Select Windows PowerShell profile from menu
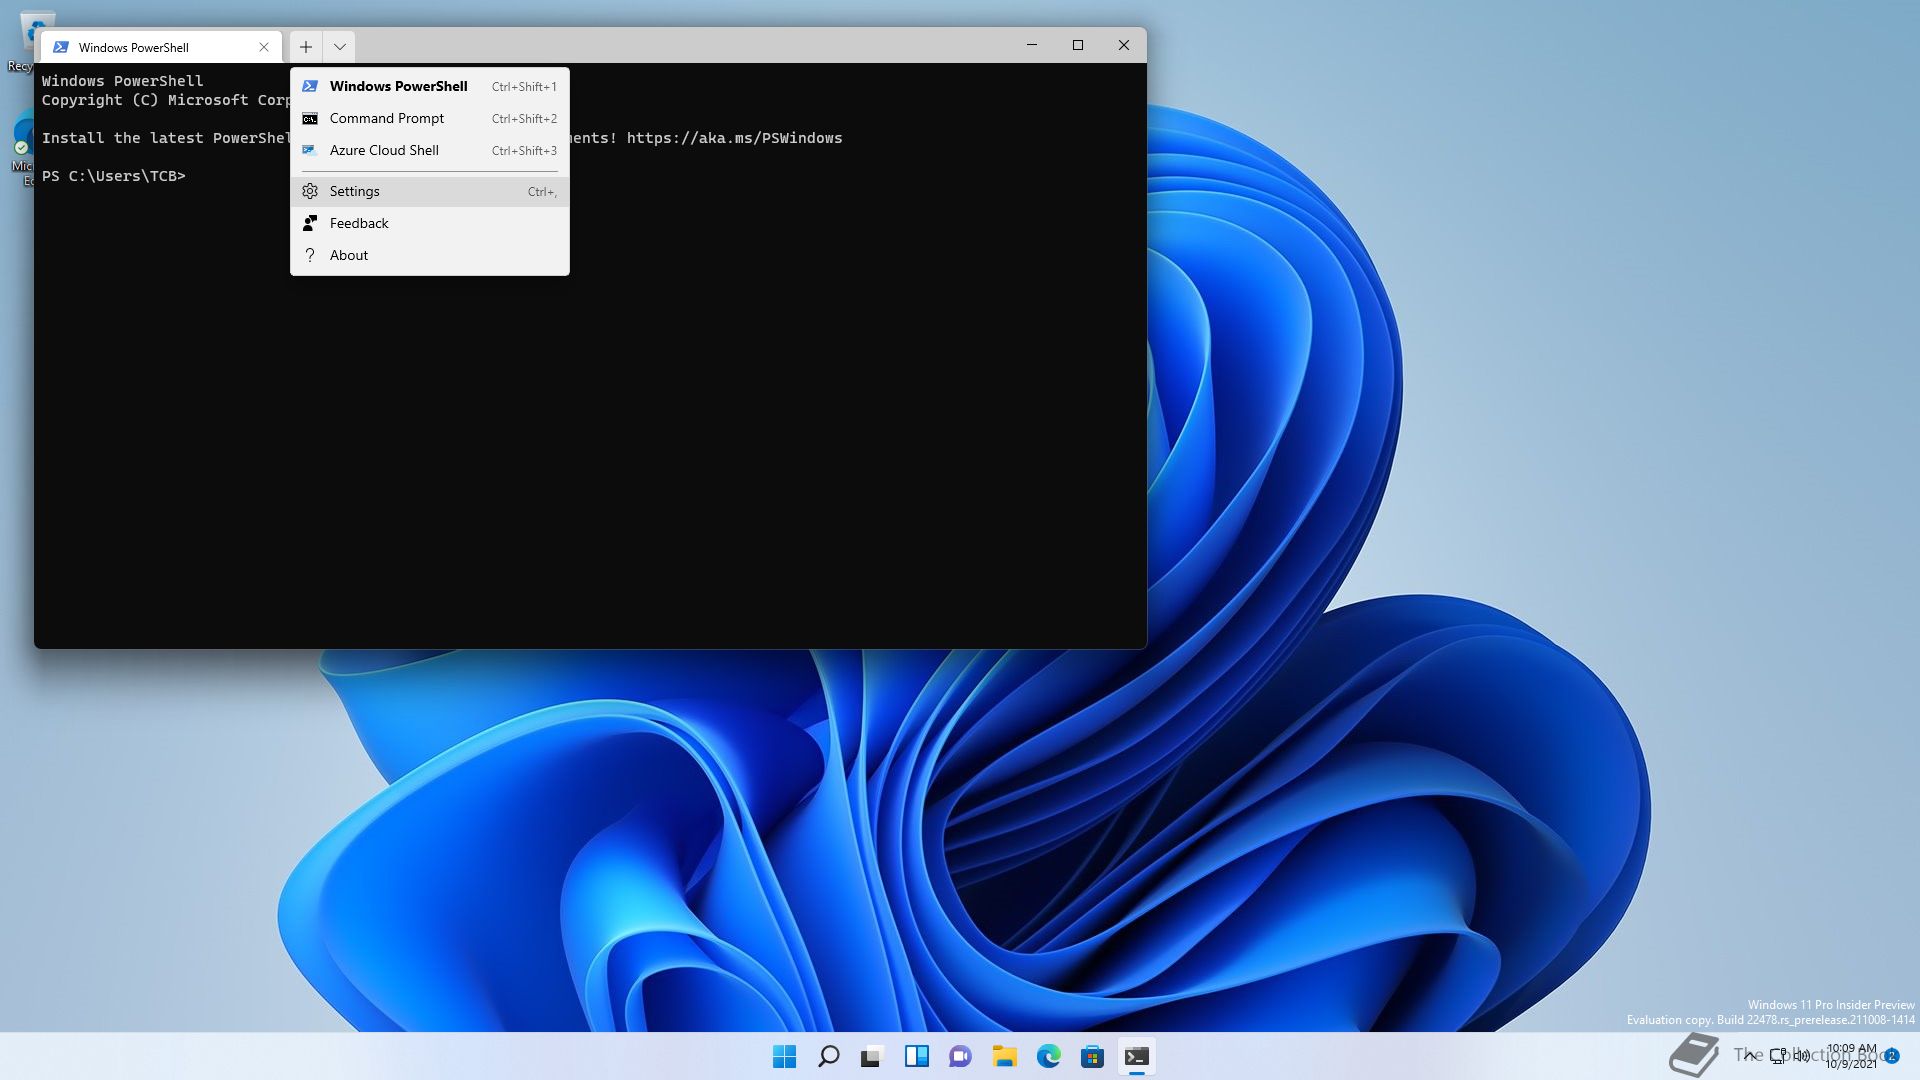The height and width of the screenshot is (1080, 1920). [430, 86]
